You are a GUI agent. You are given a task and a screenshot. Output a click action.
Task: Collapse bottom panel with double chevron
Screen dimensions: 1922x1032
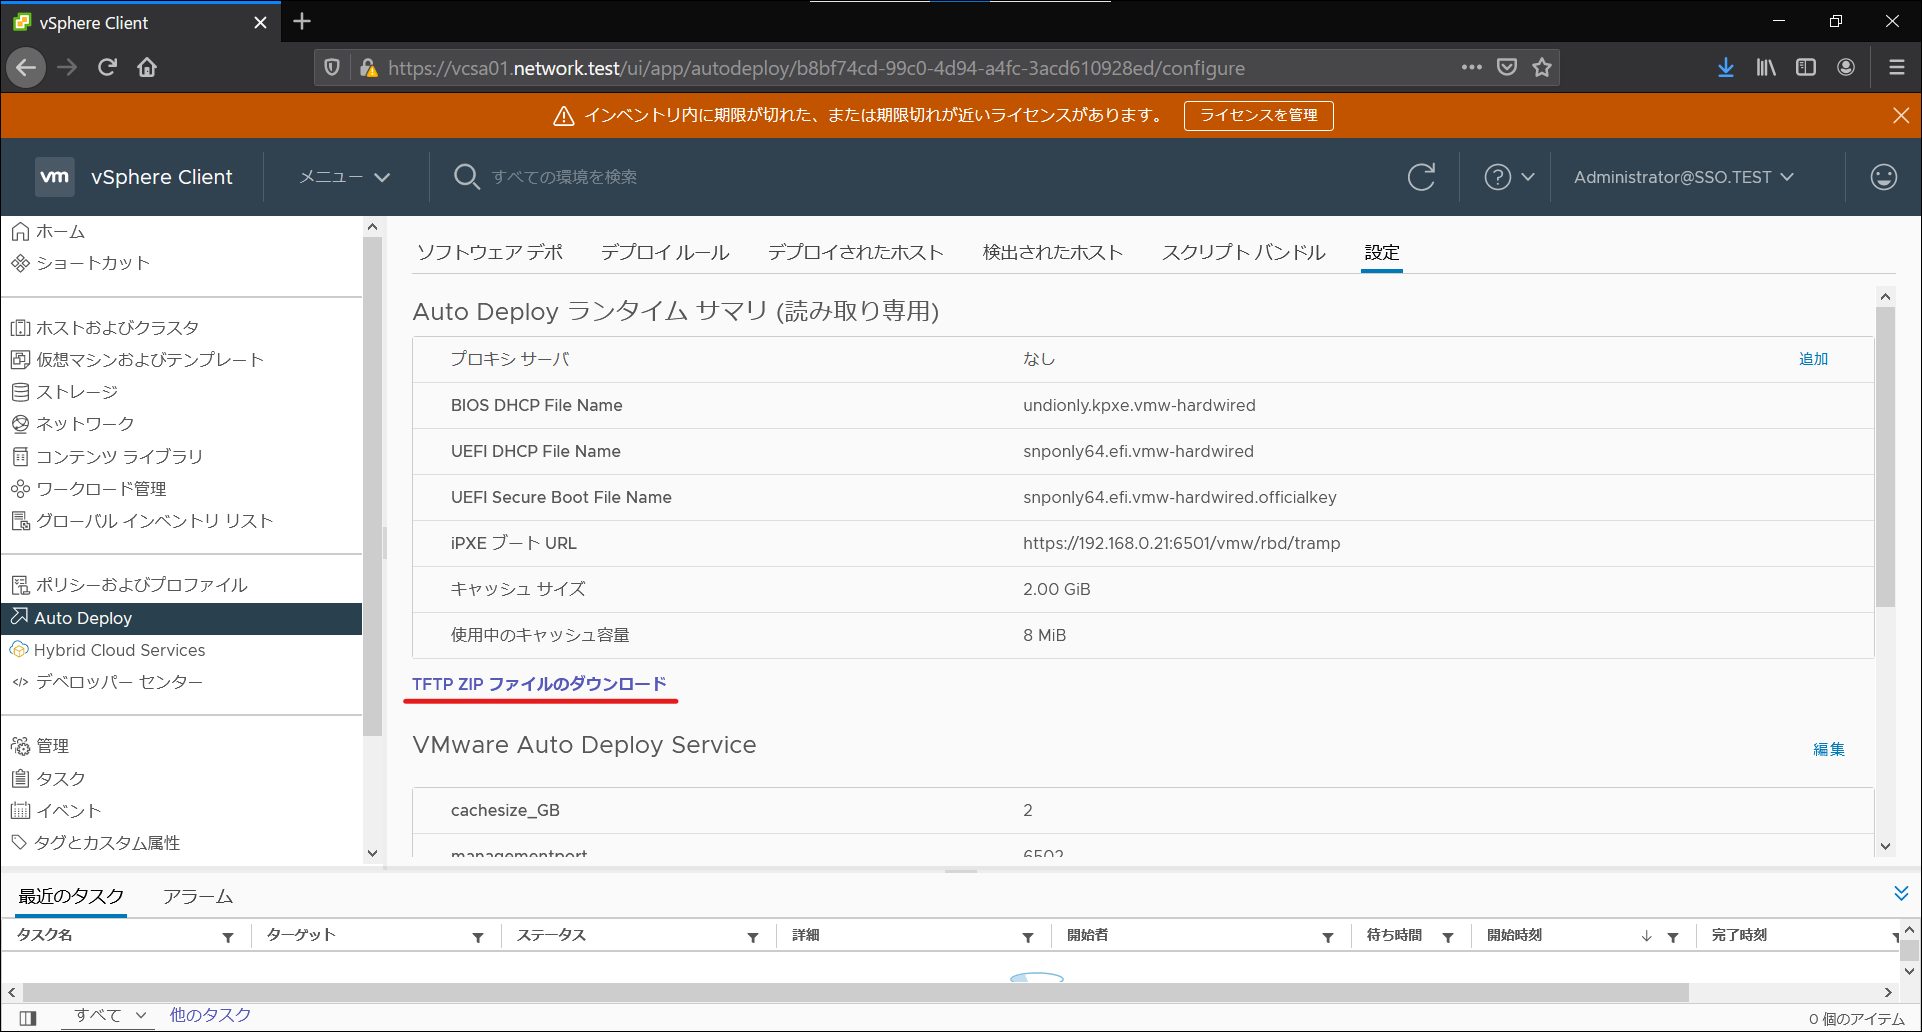(1901, 893)
